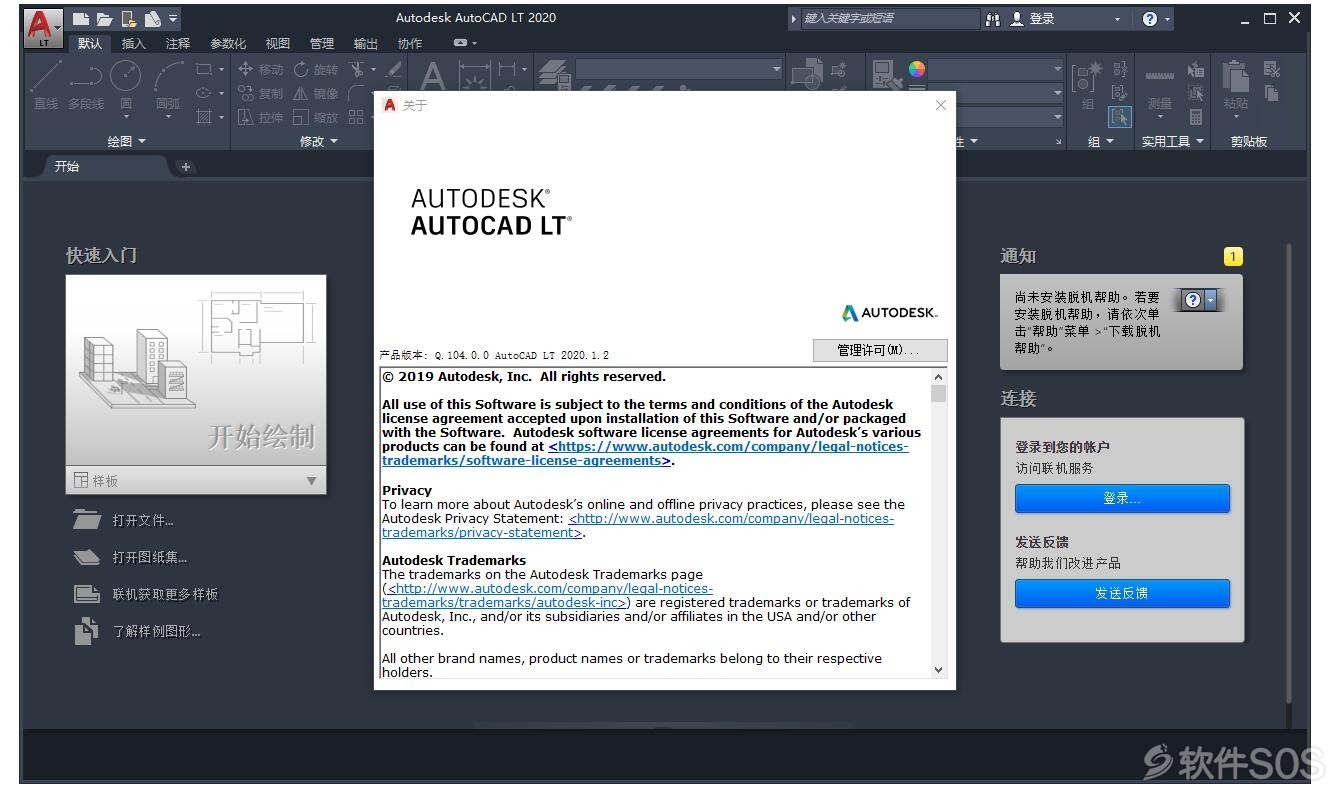
Task: Click the Stretch (拉伸) tool
Action: (260, 117)
